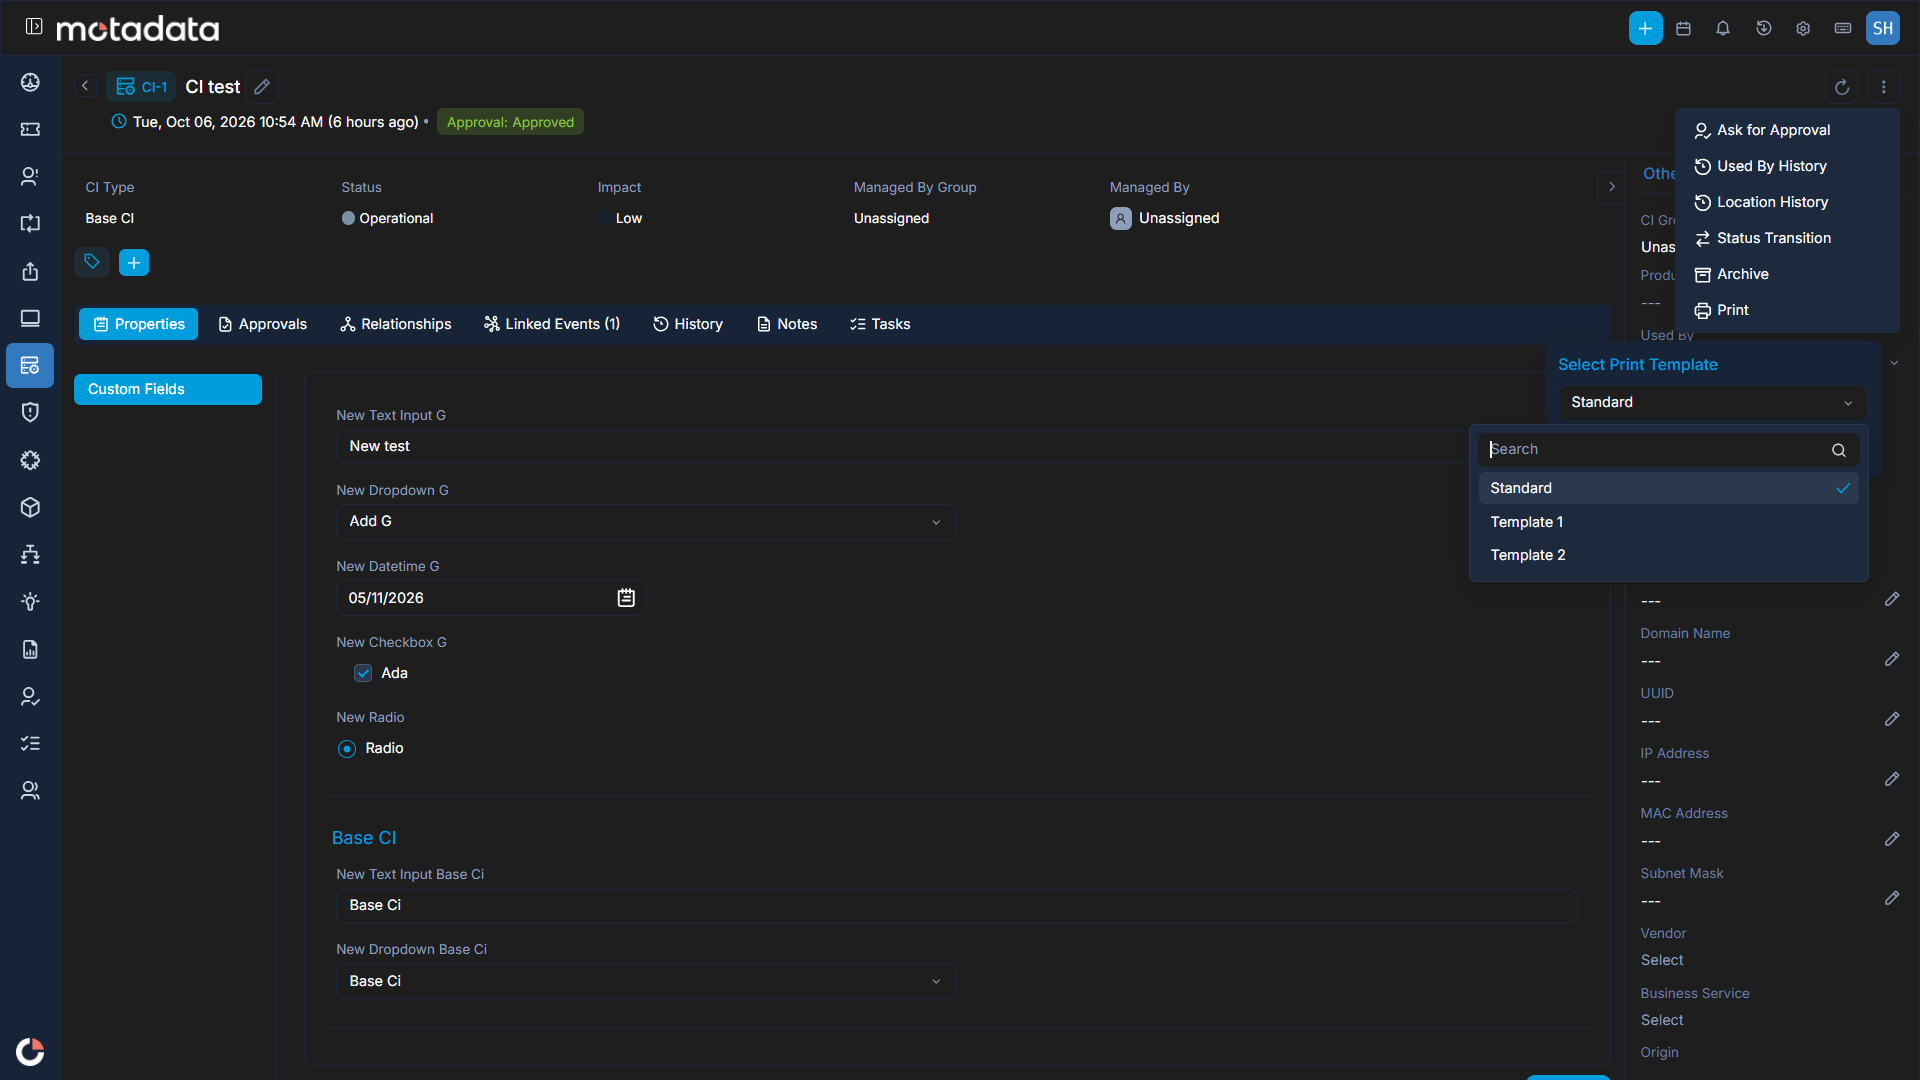Open the calendar picker for New Datetime G

coord(626,598)
